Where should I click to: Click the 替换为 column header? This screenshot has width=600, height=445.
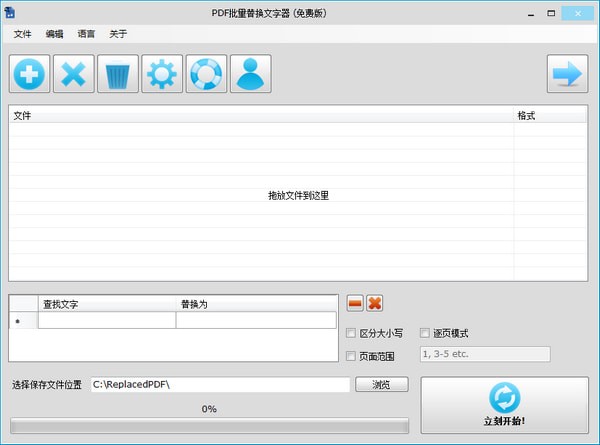(x=256, y=304)
